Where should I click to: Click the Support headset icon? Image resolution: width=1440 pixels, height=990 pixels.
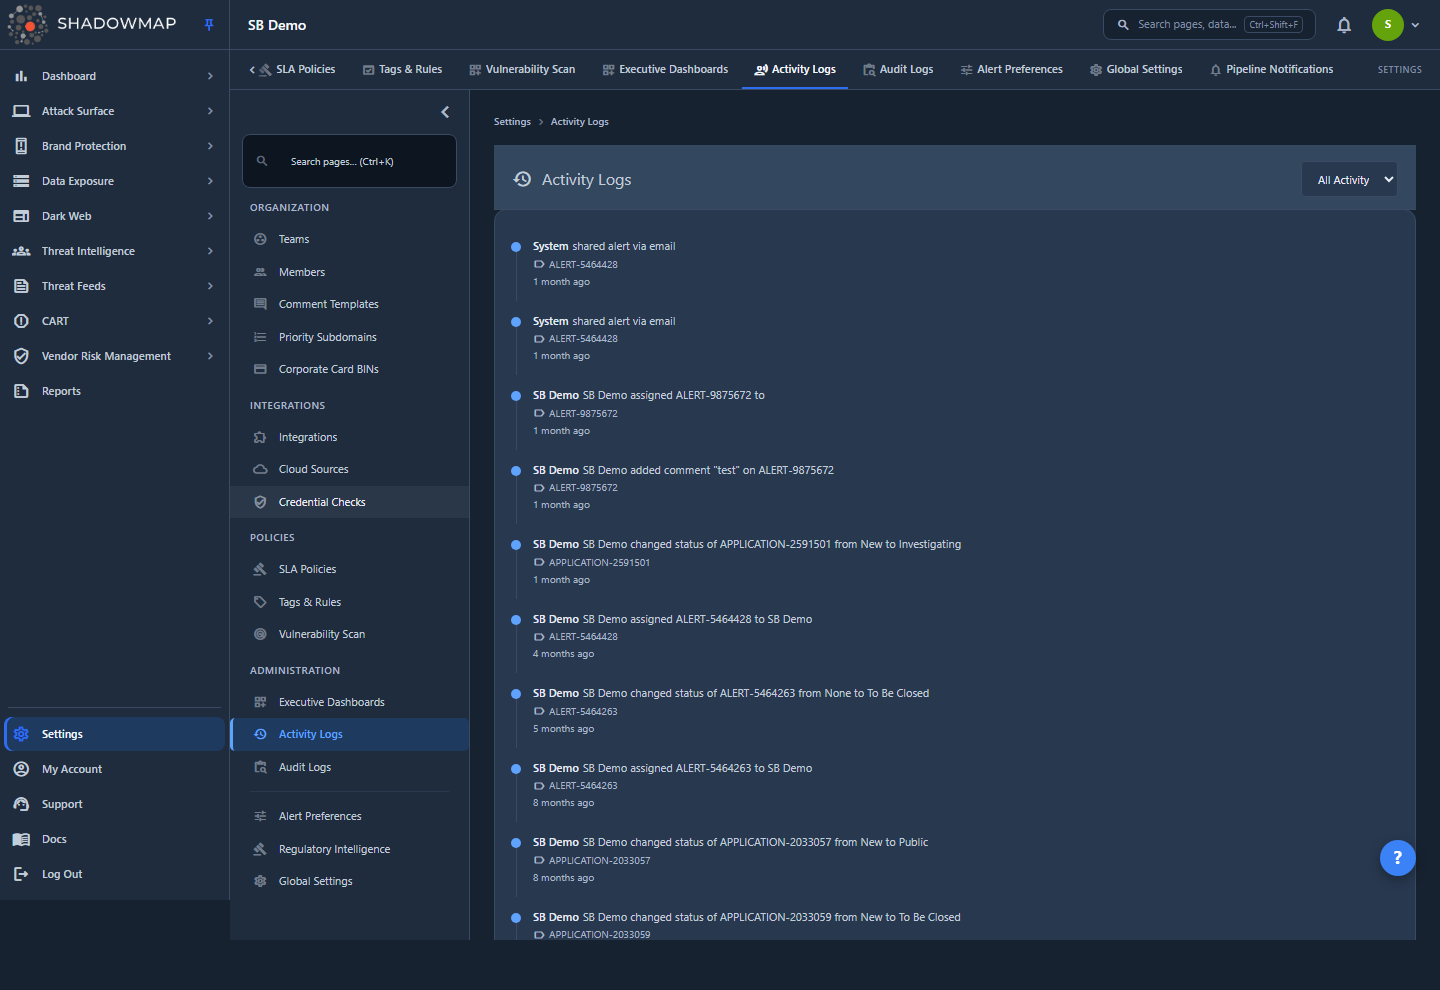[x=21, y=804]
